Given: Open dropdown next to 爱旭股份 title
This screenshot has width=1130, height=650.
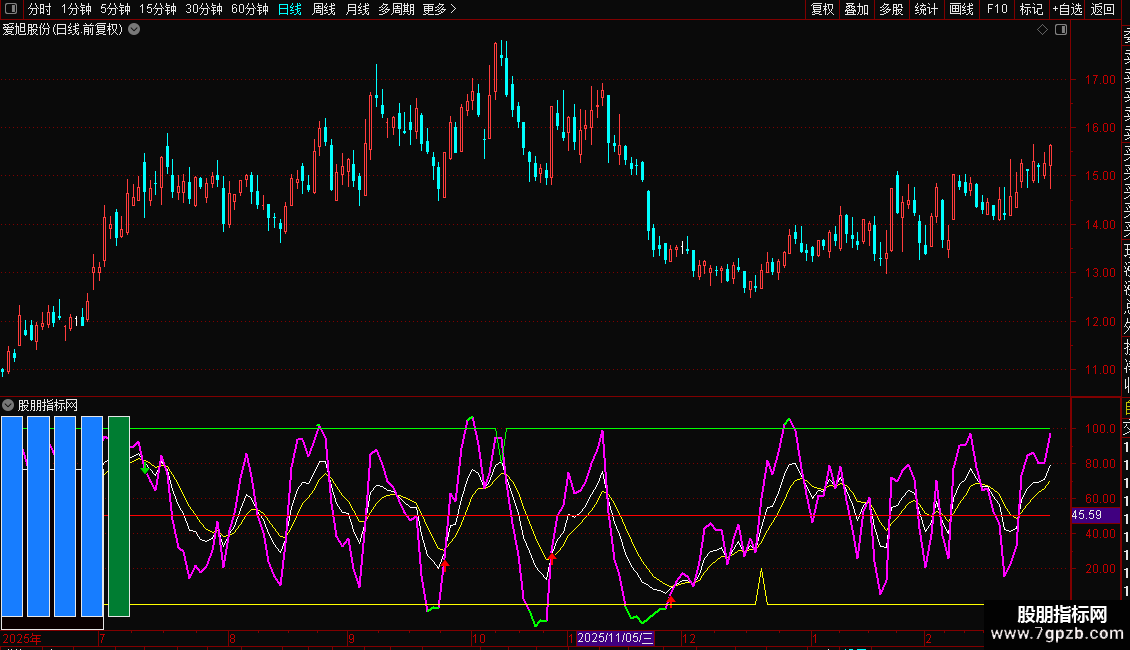Looking at the screenshot, I should tap(134, 29).
